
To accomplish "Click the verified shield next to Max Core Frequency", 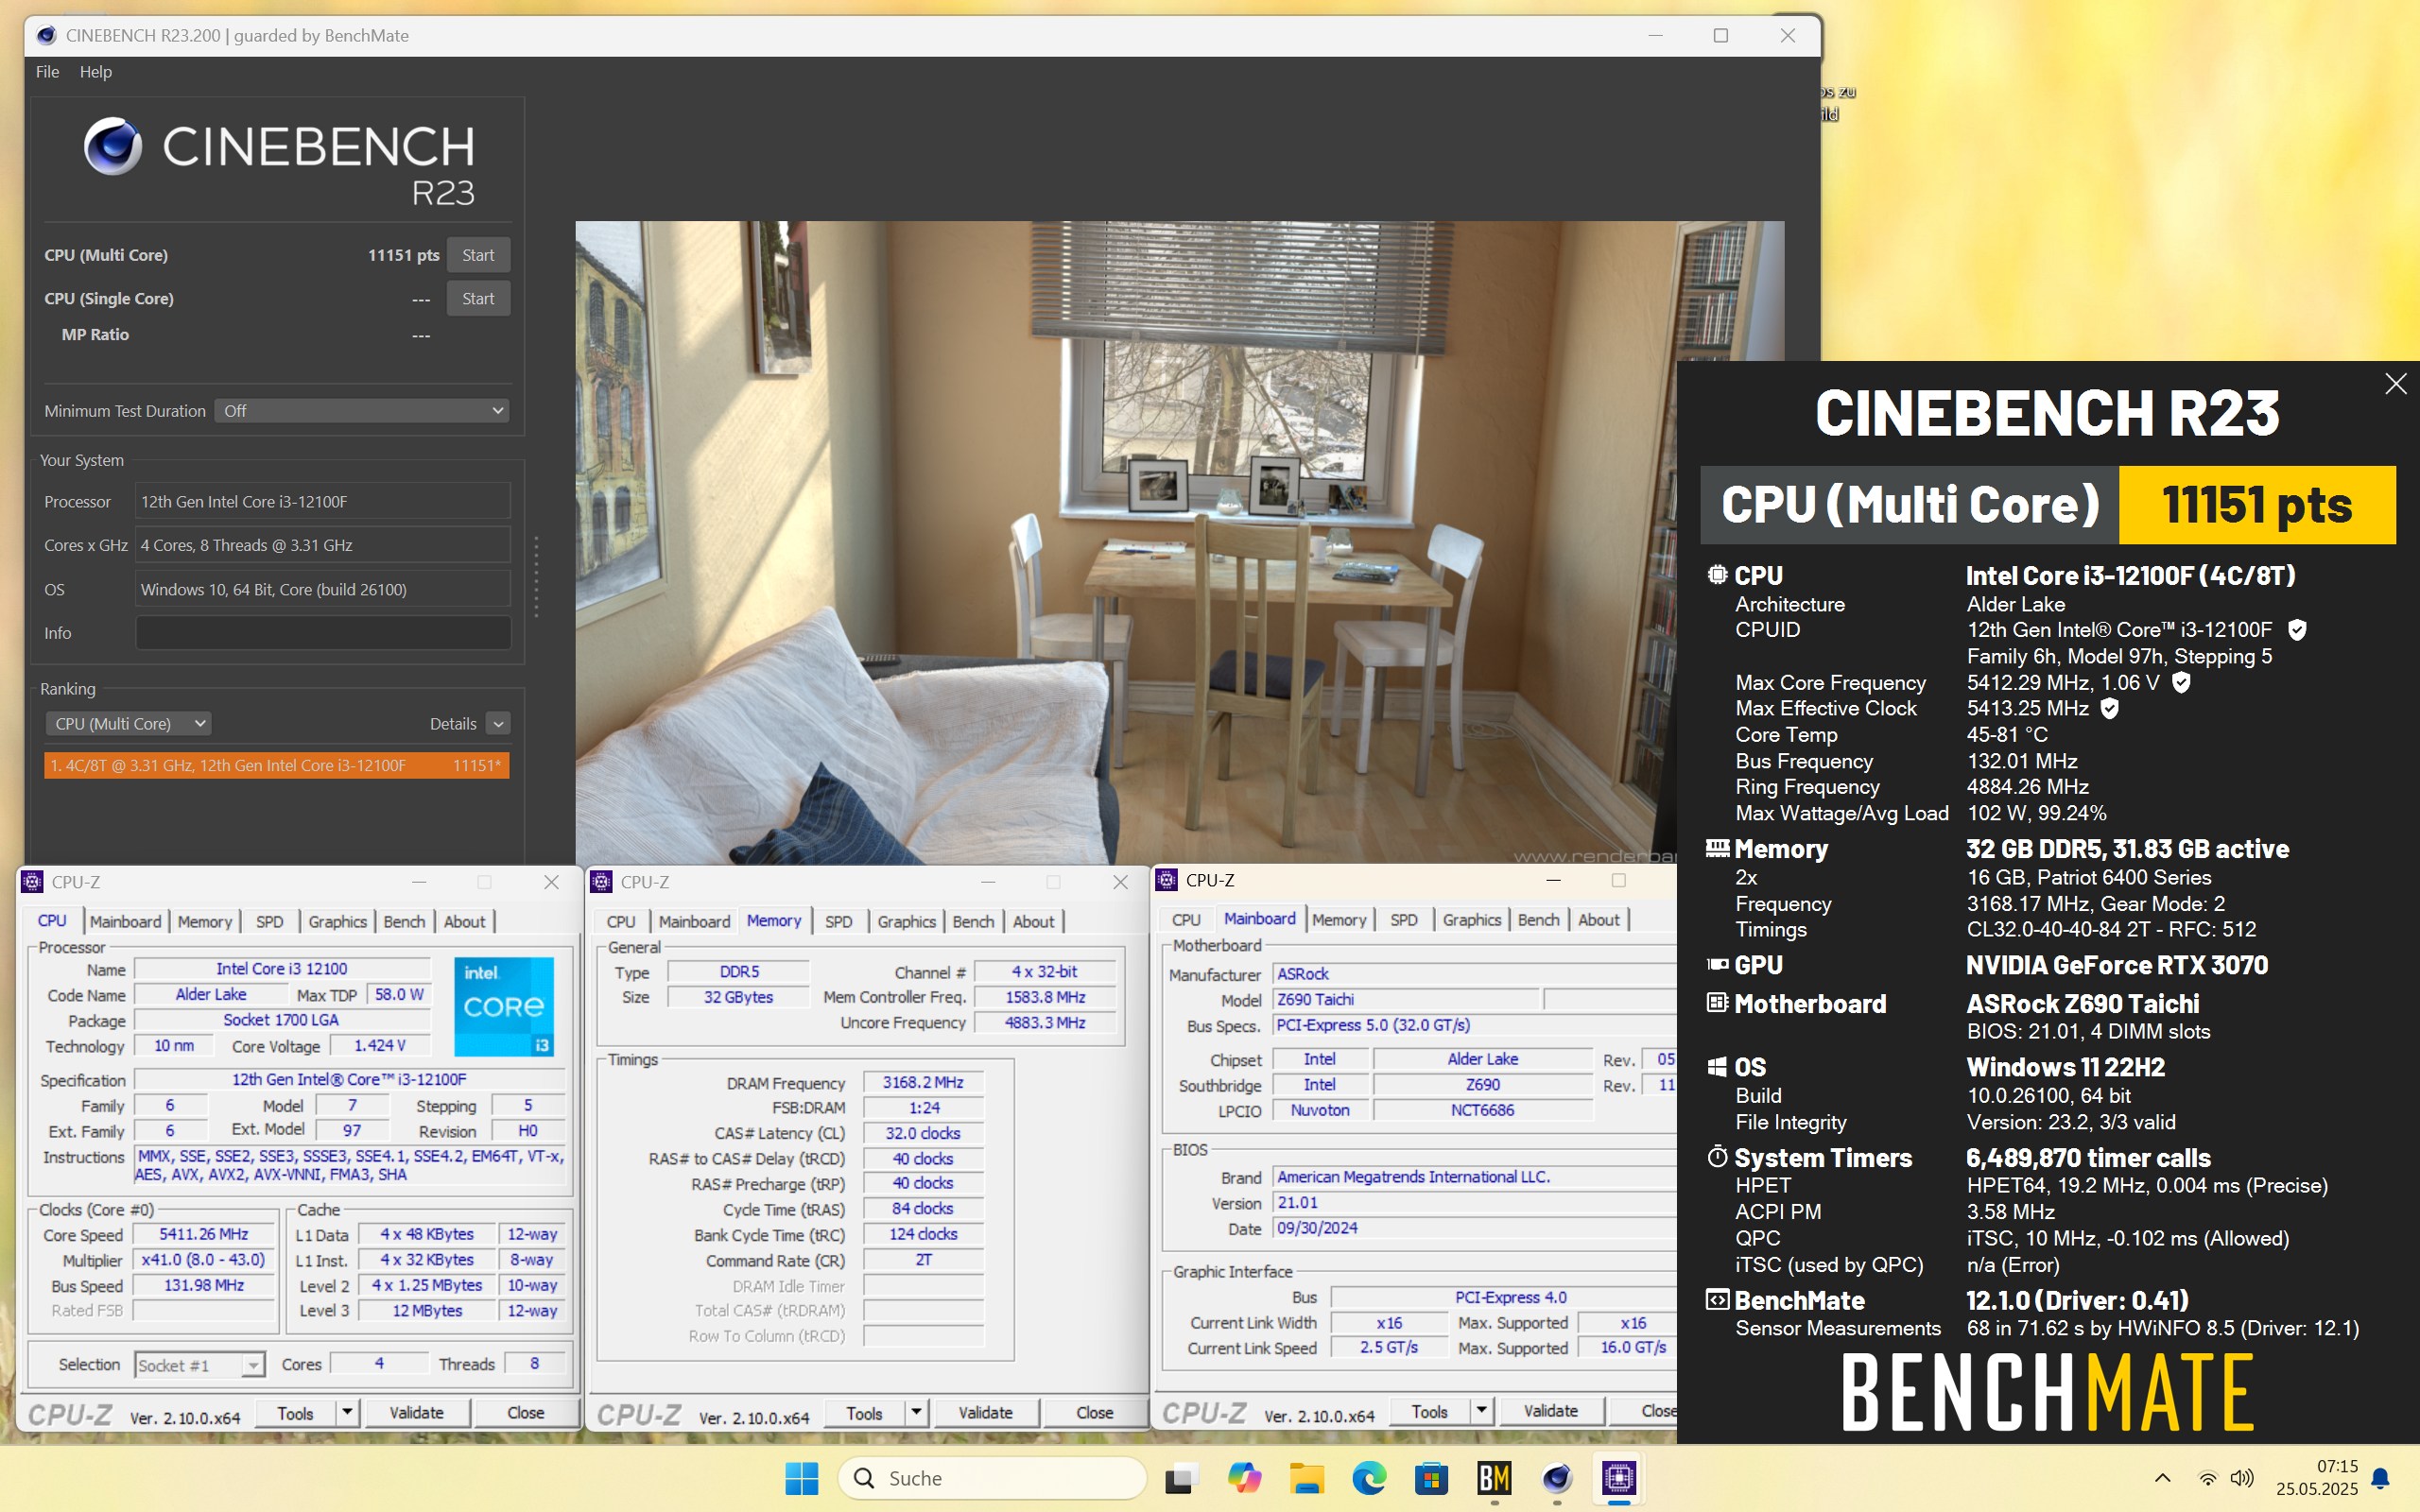I will pos(2182,682).
